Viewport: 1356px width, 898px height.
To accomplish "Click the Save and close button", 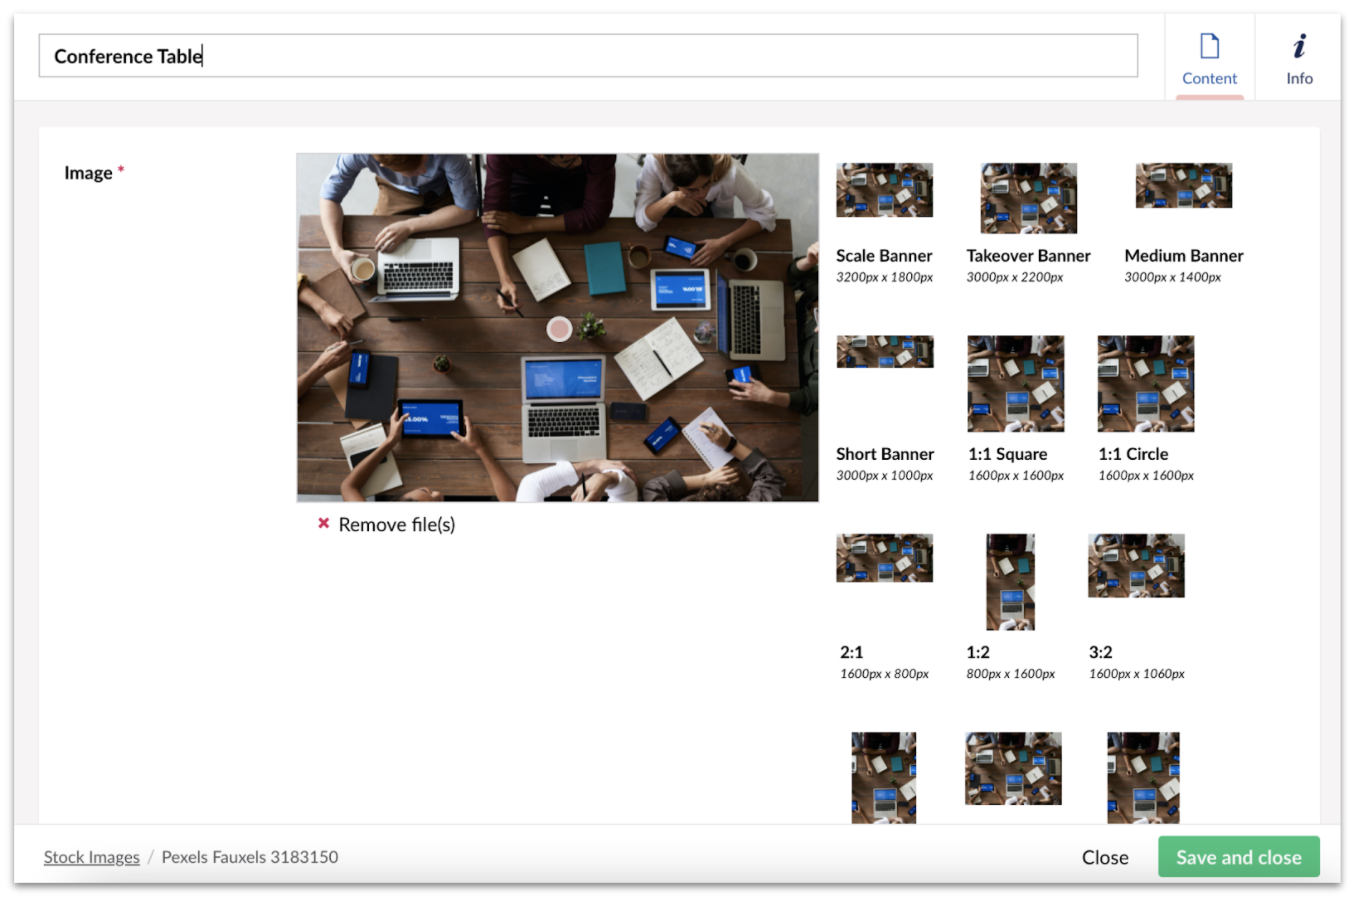I will (1238, 857).
